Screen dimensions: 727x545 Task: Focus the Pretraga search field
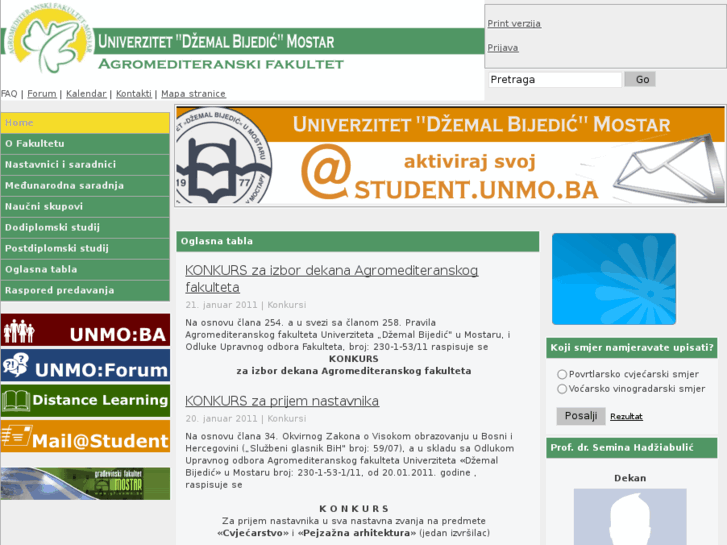tap(555, 79)
